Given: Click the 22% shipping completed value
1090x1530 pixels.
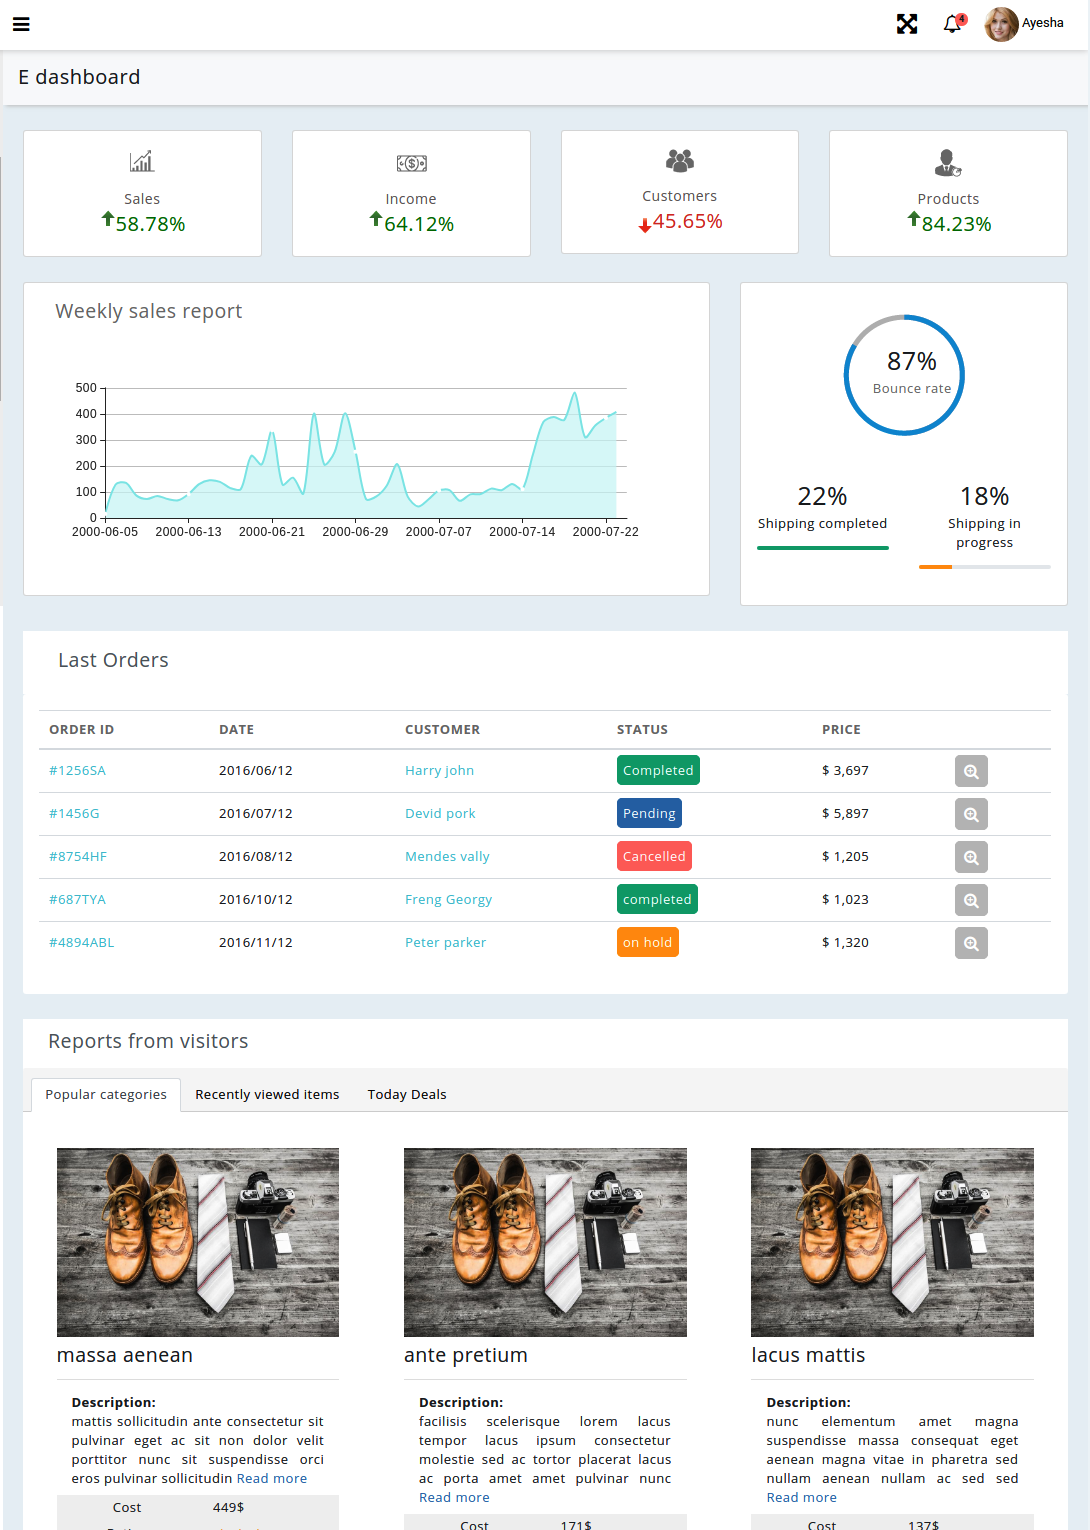Looking at the screenshot, I should (822, 496).
